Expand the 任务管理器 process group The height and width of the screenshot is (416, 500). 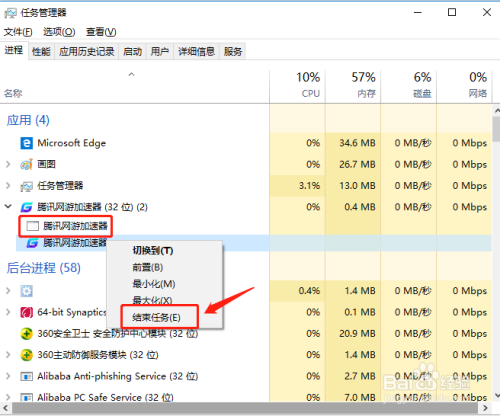click(x=8, y=185)
